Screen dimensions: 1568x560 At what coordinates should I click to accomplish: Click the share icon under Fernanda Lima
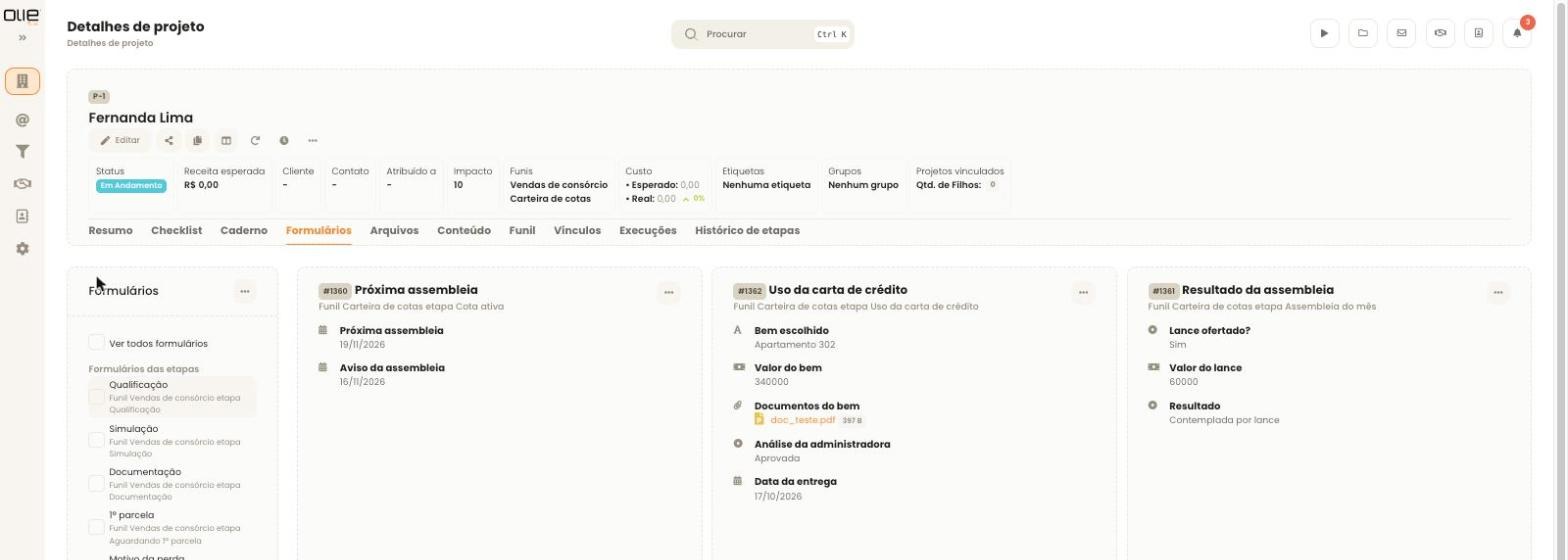tap(168, 141)
